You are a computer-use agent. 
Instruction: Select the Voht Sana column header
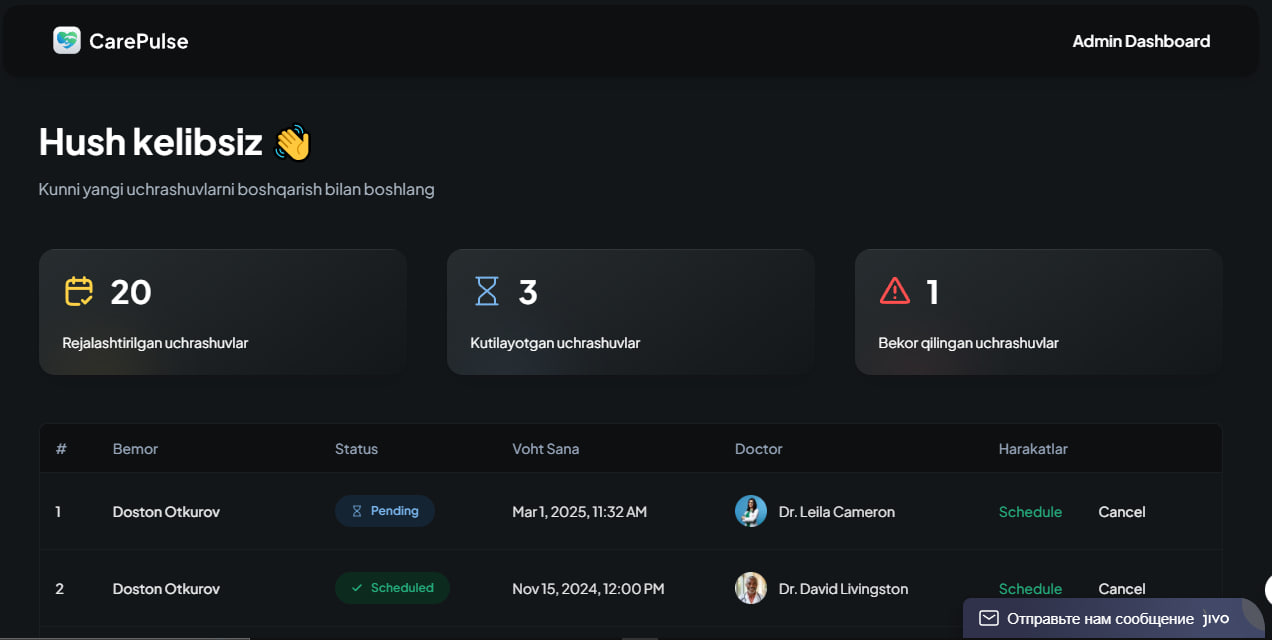pos(545,449)
